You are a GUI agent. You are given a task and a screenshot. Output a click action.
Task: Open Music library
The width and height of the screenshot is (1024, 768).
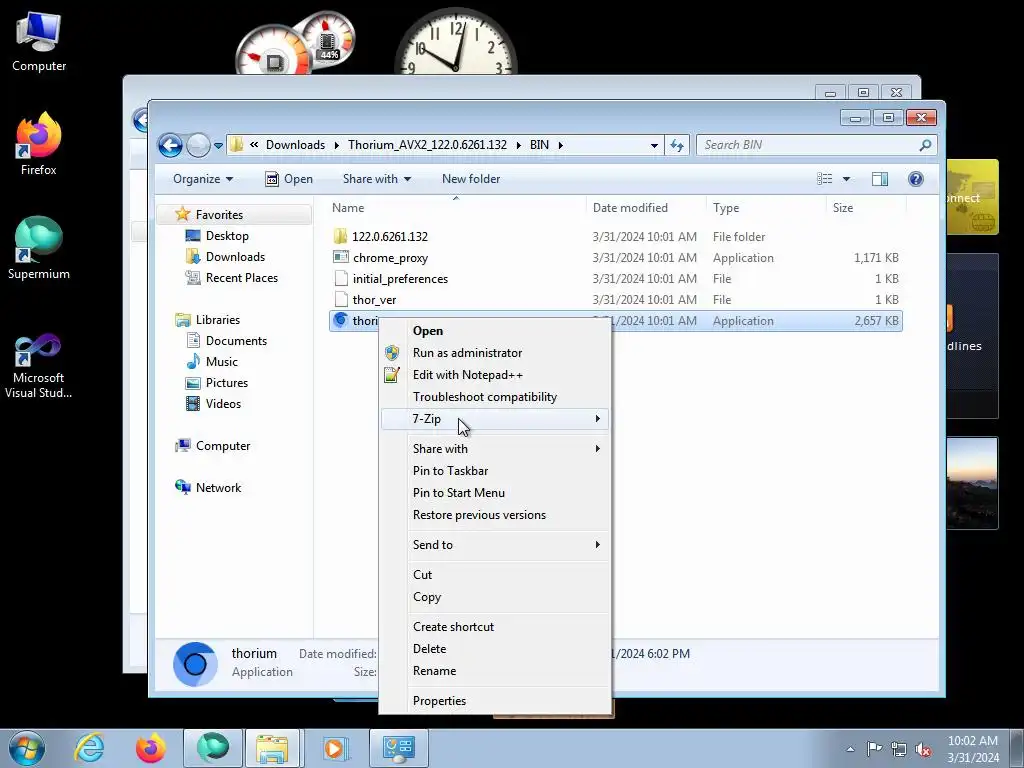(x=221, y=362)
